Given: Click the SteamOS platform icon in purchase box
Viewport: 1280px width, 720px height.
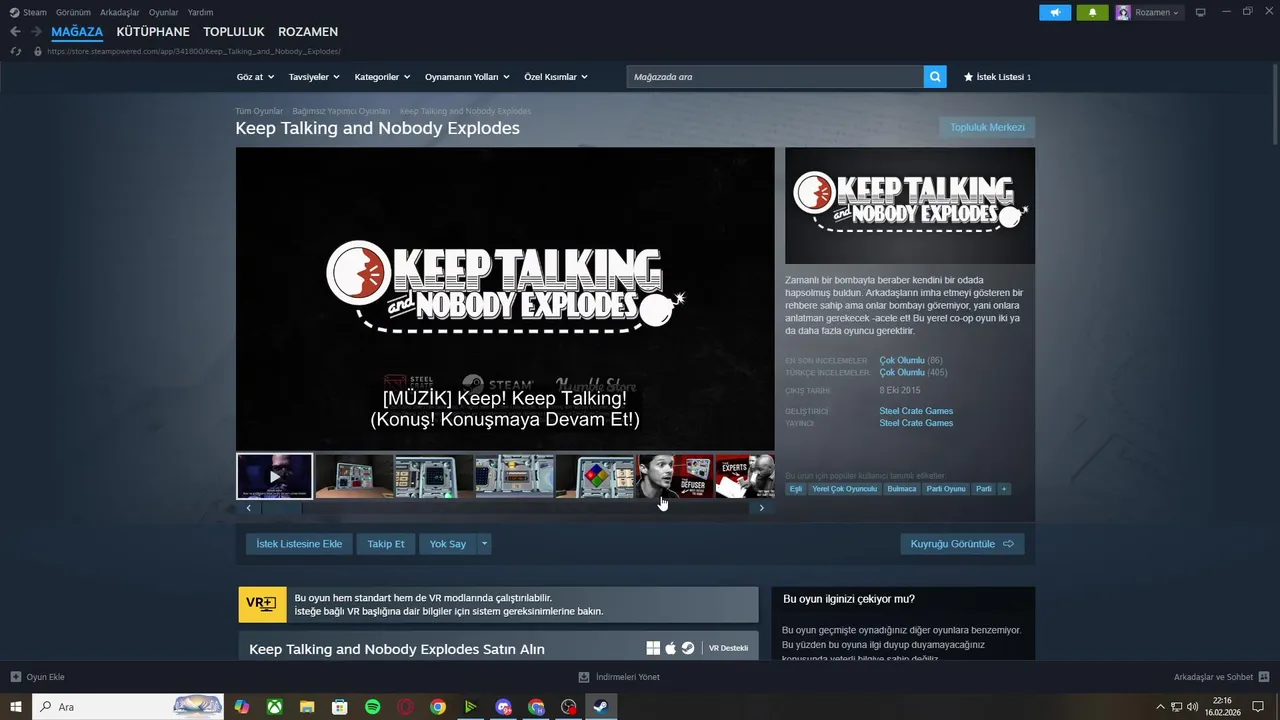Looking at the screenshot, I should coord(688,648).
